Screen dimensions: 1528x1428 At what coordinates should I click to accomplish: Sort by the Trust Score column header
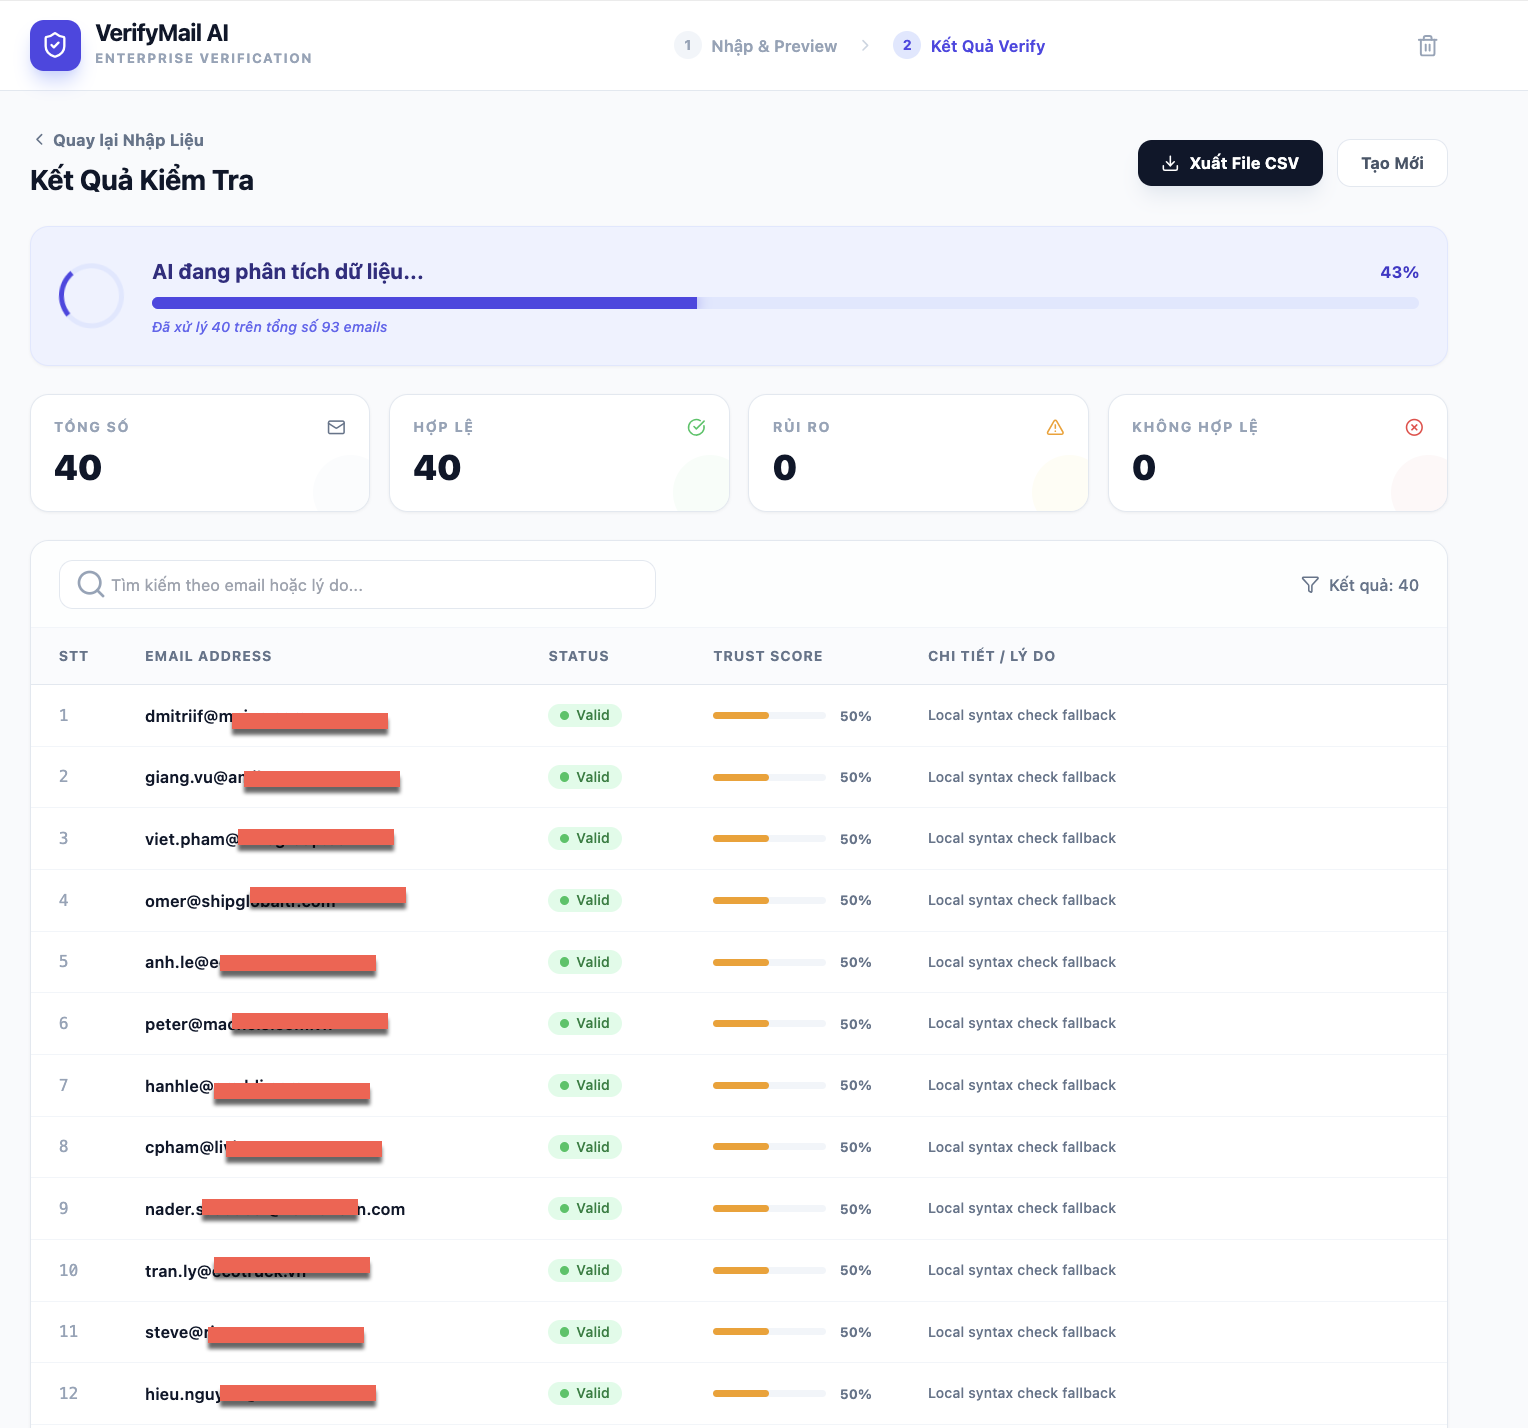pyautogui.click(x=767, y=656)
